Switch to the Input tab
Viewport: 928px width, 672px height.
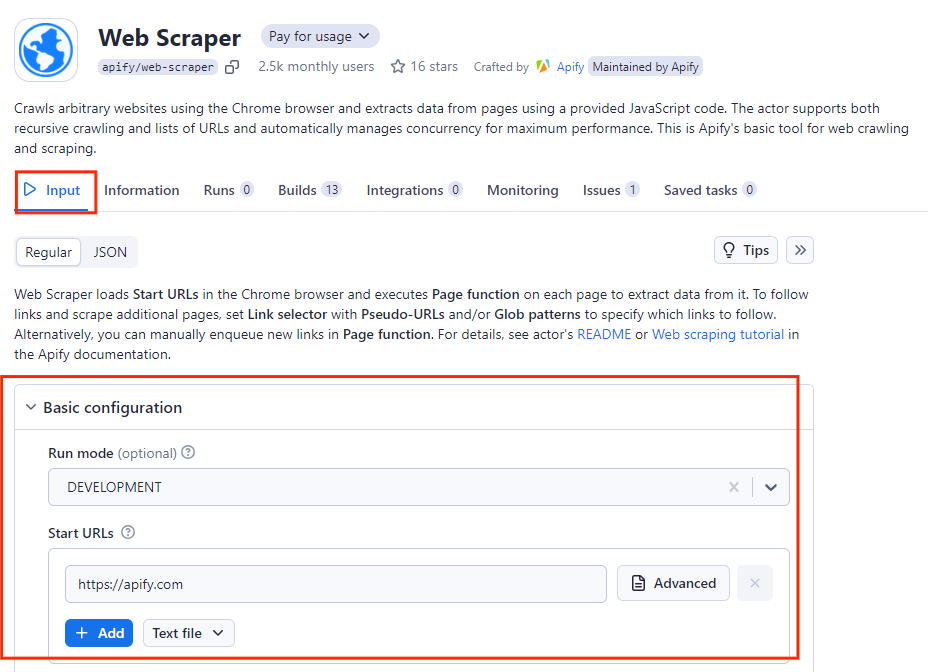coord(52,190)
